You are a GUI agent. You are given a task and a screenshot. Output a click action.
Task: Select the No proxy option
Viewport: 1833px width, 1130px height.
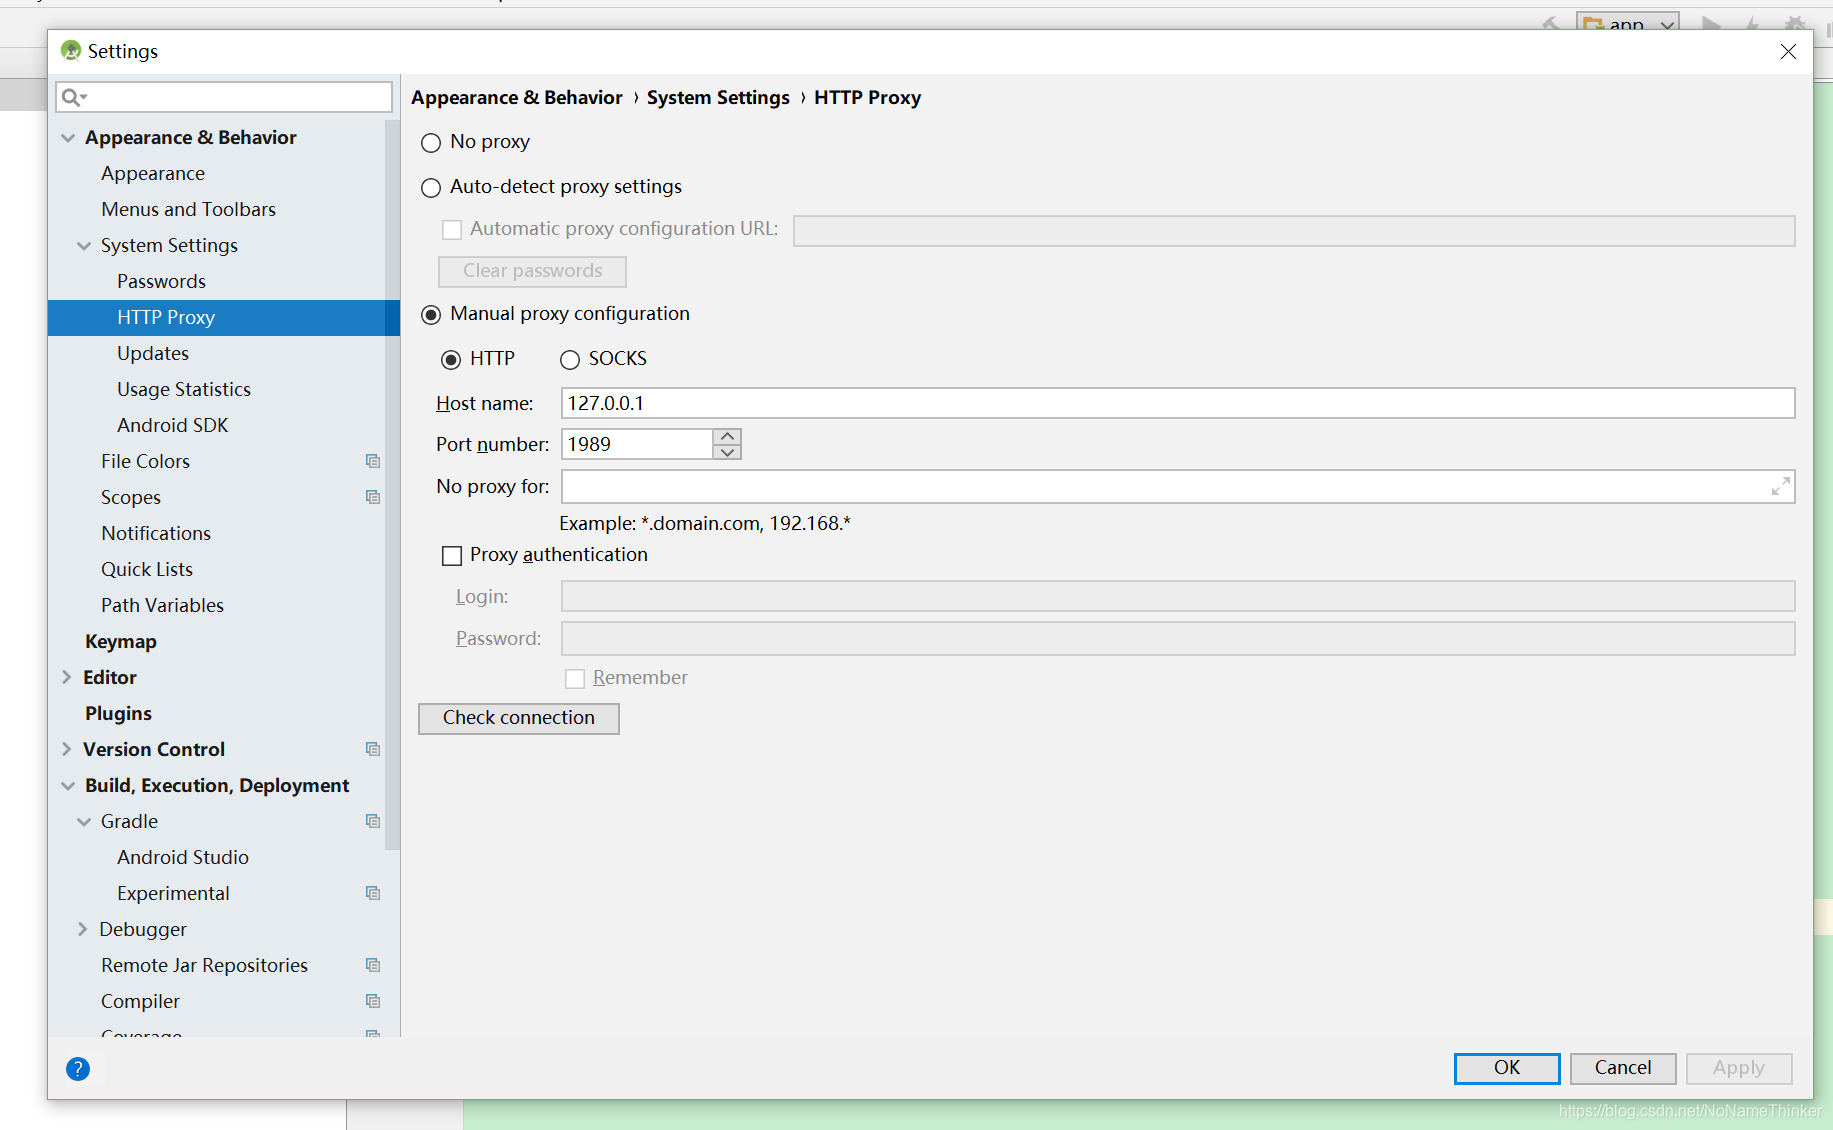click(x=431, y=143)
